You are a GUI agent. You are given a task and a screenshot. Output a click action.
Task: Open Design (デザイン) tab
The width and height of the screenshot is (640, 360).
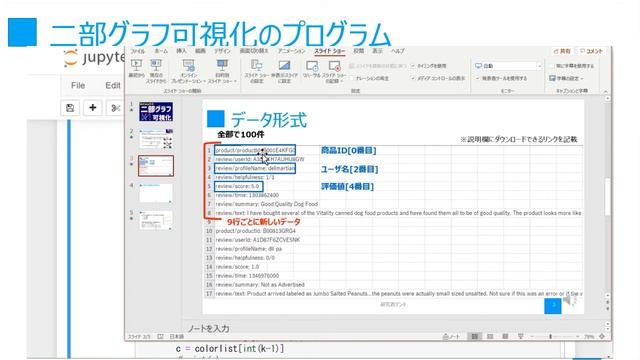pos(222,51)
